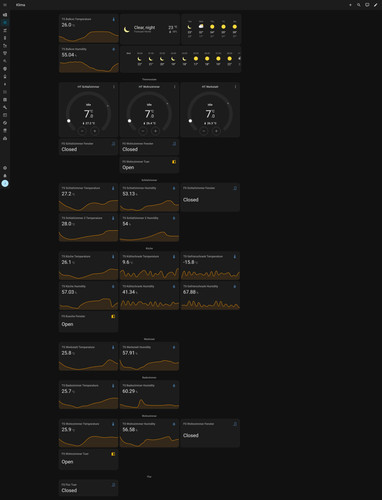Image resolution: width=382 pixels, height=500 pixels.
Task: Open the settings gear in the sidebar
Action: click(x=5, y=168)
